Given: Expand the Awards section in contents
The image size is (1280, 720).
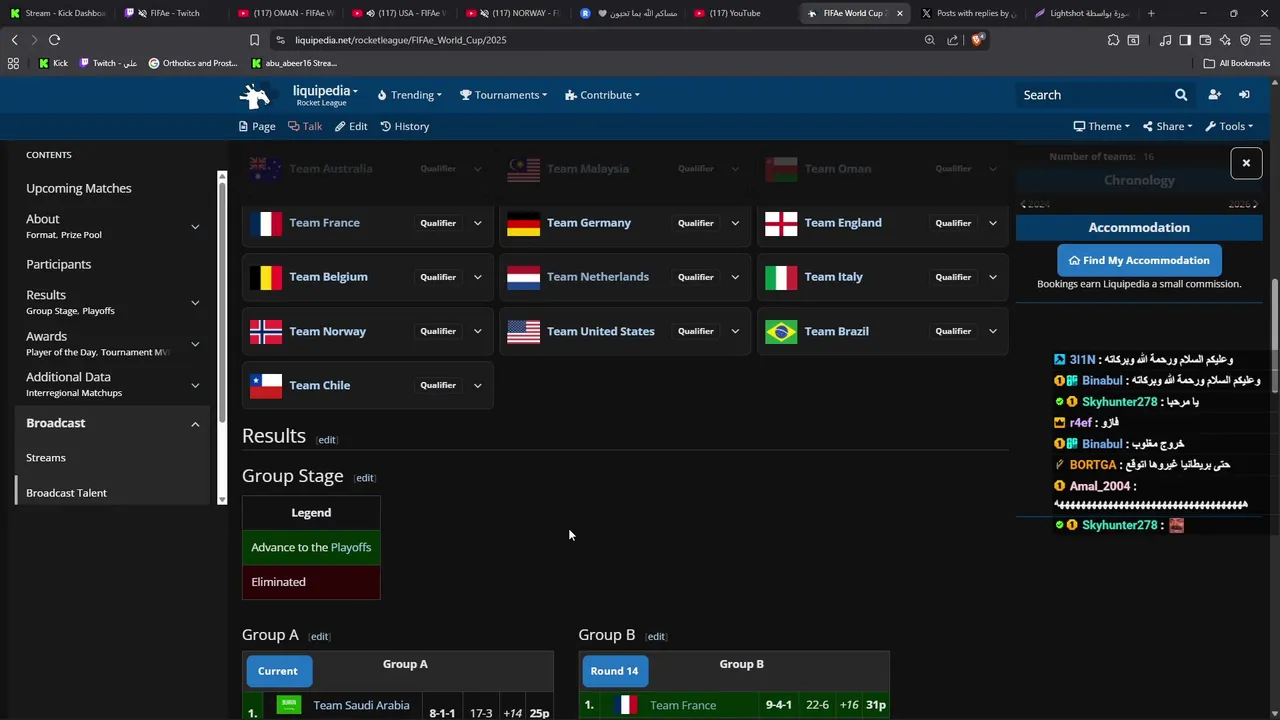Looking at the screenshot, I should pyautogui.click(x=195, y=344).
